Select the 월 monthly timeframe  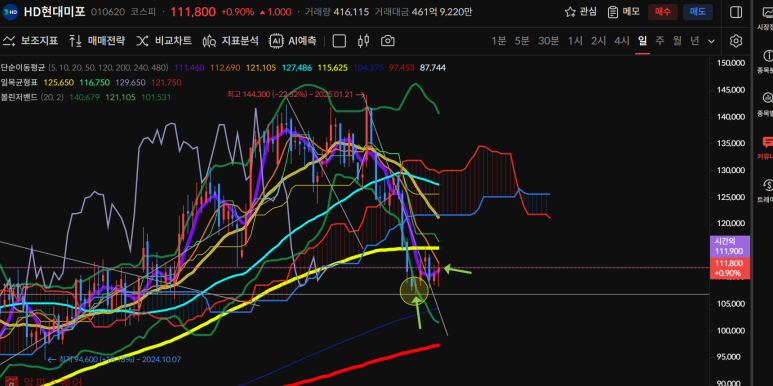point(677,41)
